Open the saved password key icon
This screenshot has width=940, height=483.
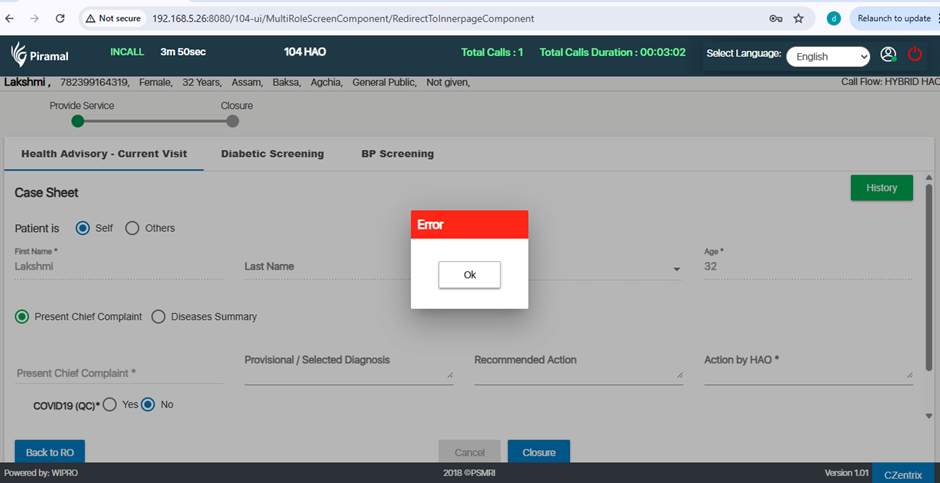(x=775, y=18)
